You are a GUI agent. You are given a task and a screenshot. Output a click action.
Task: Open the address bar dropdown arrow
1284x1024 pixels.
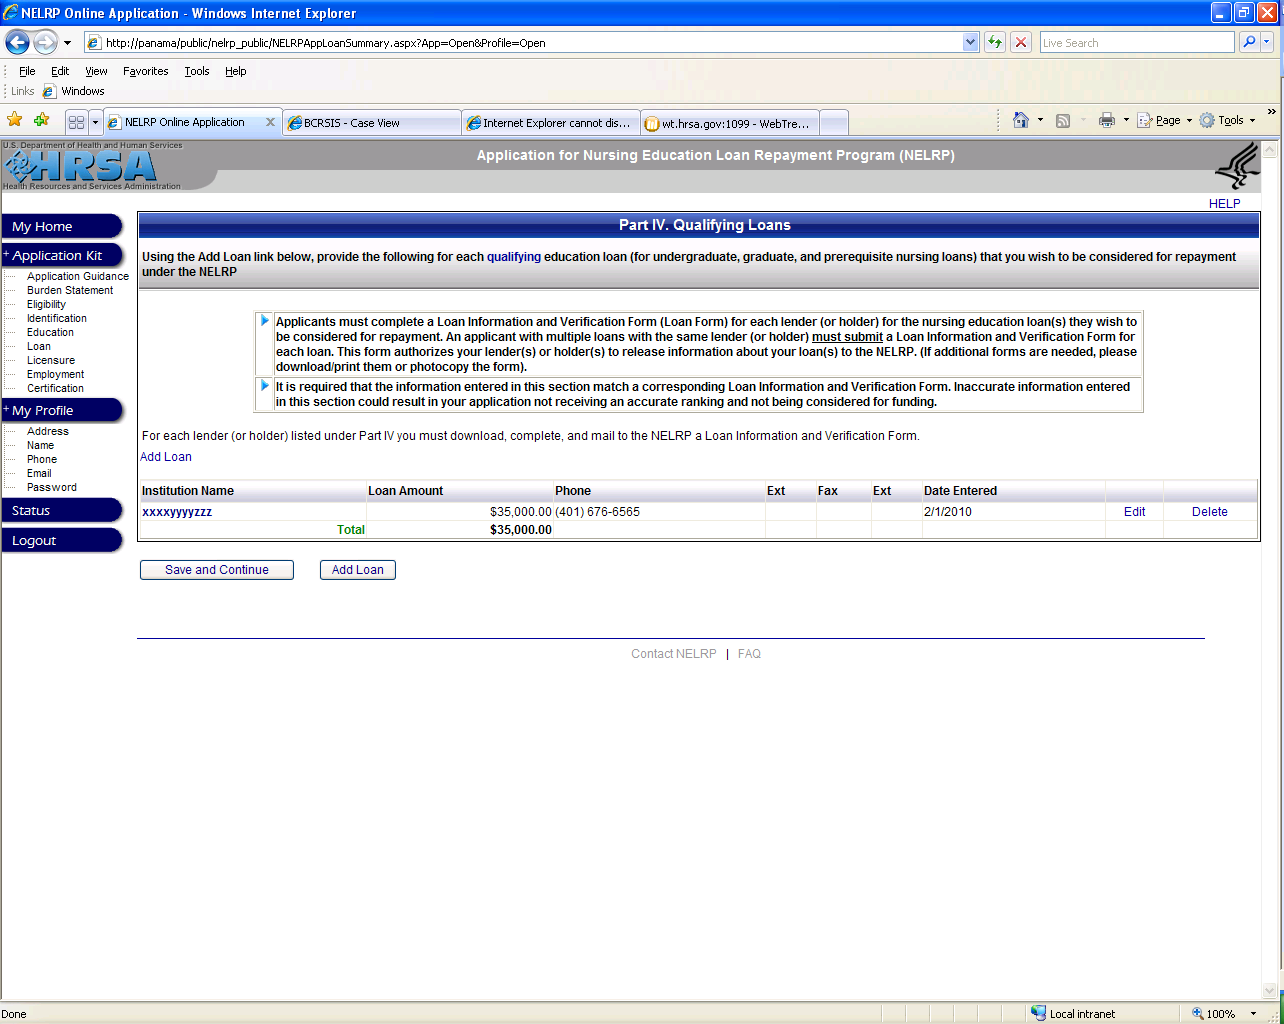coord(970,42)
